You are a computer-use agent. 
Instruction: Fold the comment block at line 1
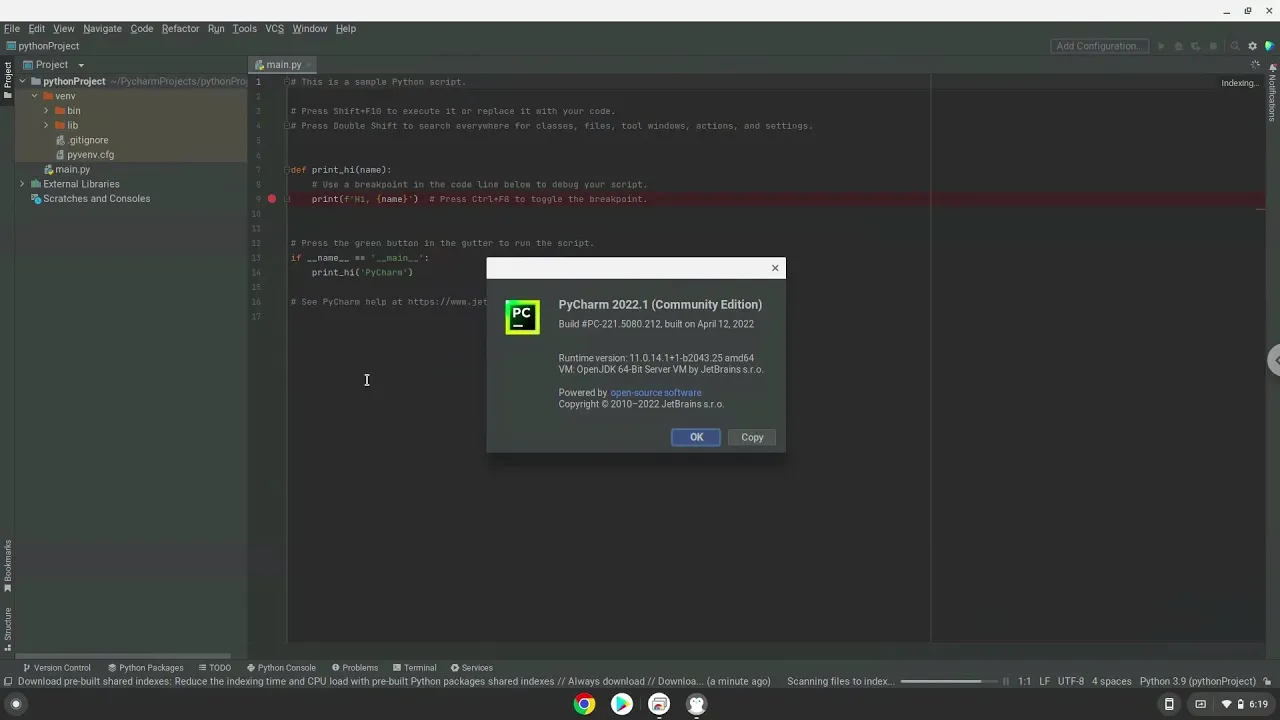pos(287,82)
